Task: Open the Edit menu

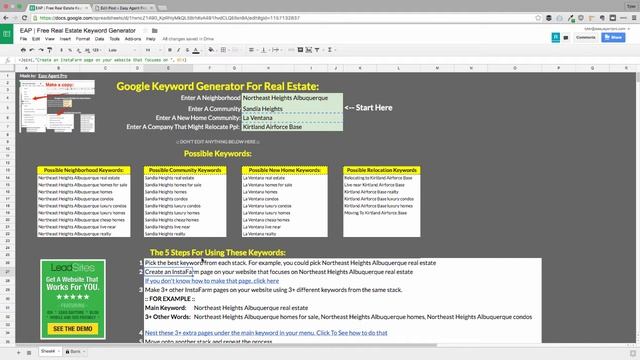Action: click(x=36, y=39)
